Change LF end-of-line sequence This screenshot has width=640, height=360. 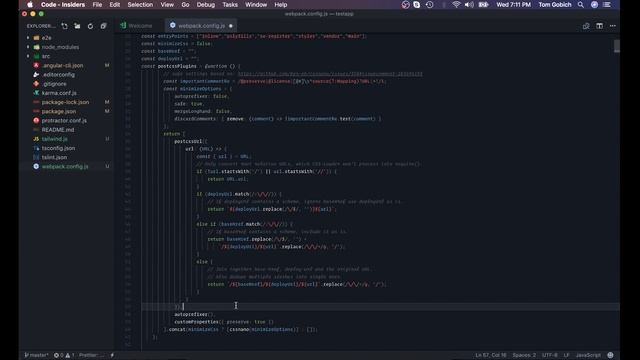(566, 355)
